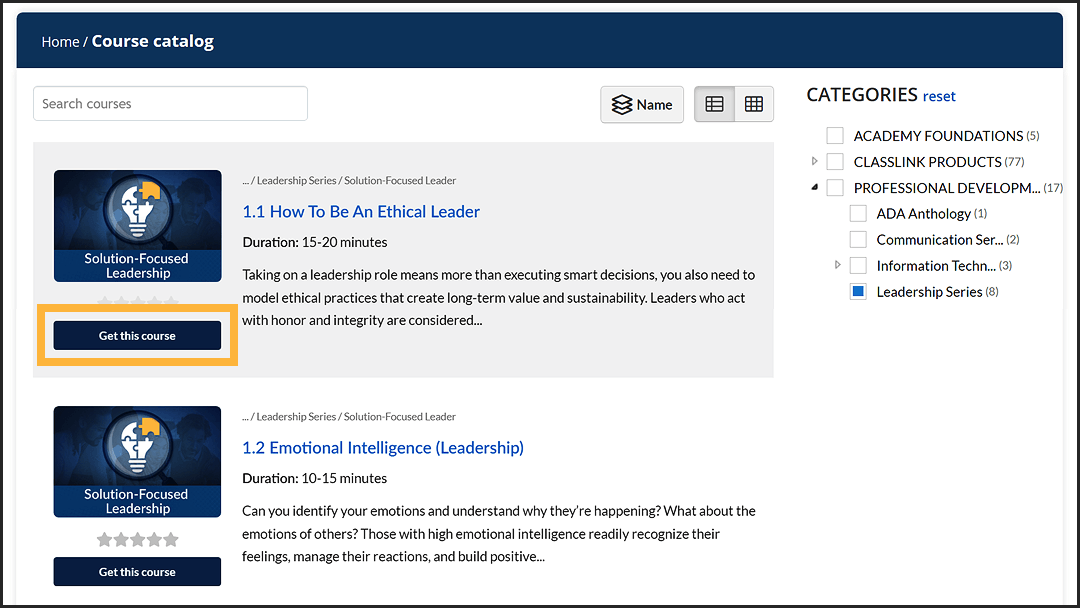Click the Search courses input field
Image resolution: width=1080 pixels, height=608 pixels.
coord(170,103)
